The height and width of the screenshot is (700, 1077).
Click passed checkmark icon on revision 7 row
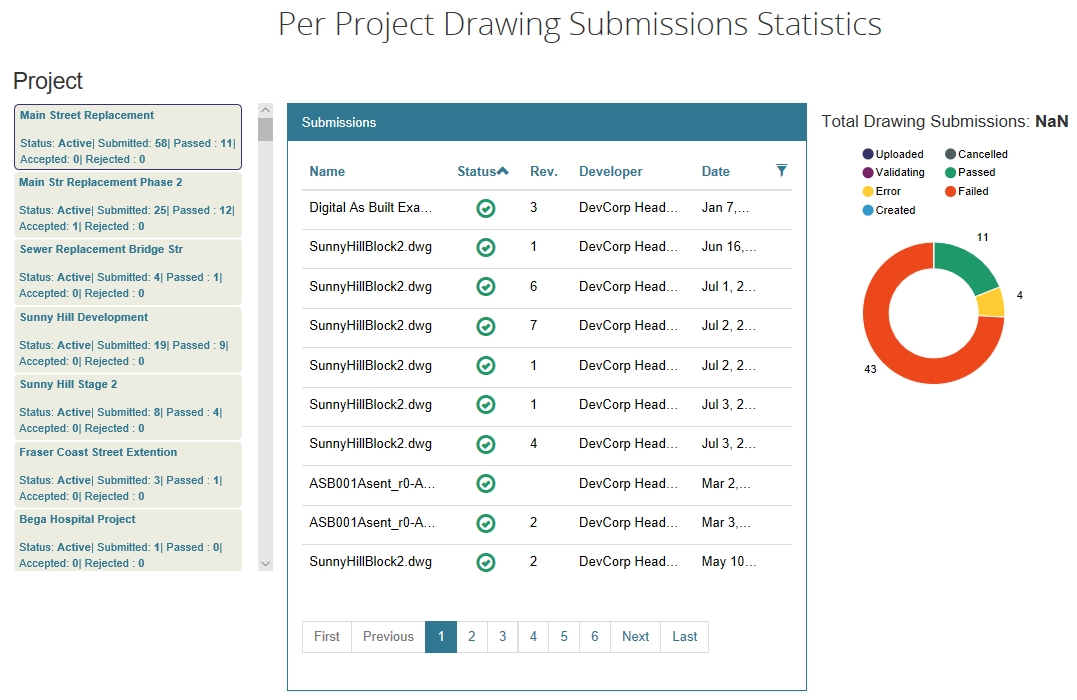[x=486, y=326]
